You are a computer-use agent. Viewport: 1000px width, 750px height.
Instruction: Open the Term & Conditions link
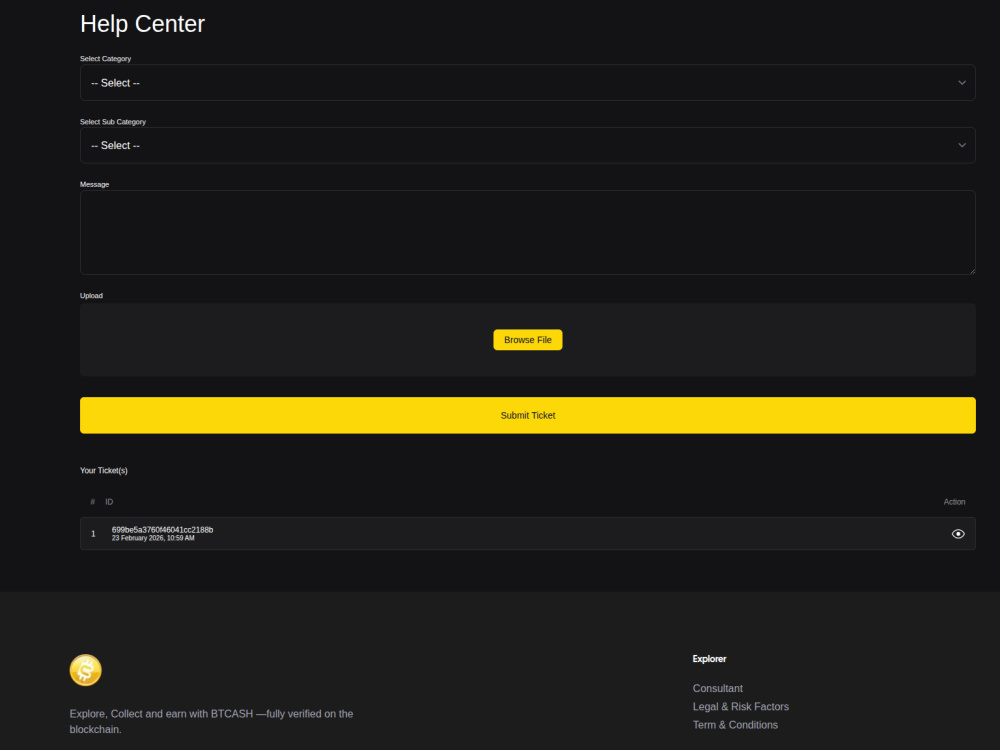tap(735, 725)
